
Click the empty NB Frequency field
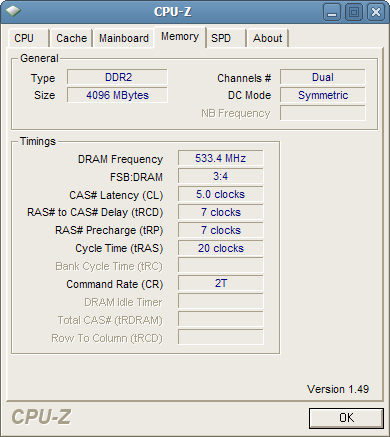click(x=323, y=113)
